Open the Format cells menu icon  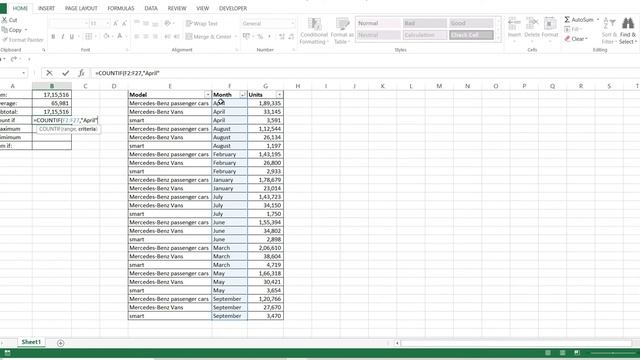(550, 24)
